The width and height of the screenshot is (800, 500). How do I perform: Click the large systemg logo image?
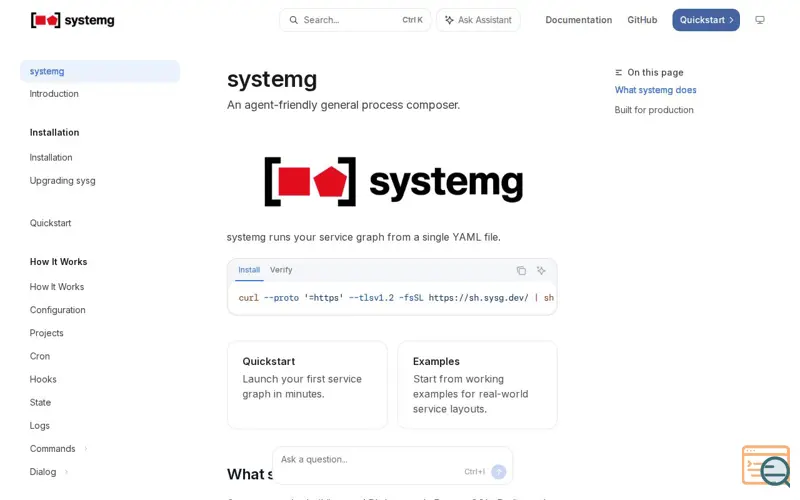pyautogui.click(x=393, y=182)
